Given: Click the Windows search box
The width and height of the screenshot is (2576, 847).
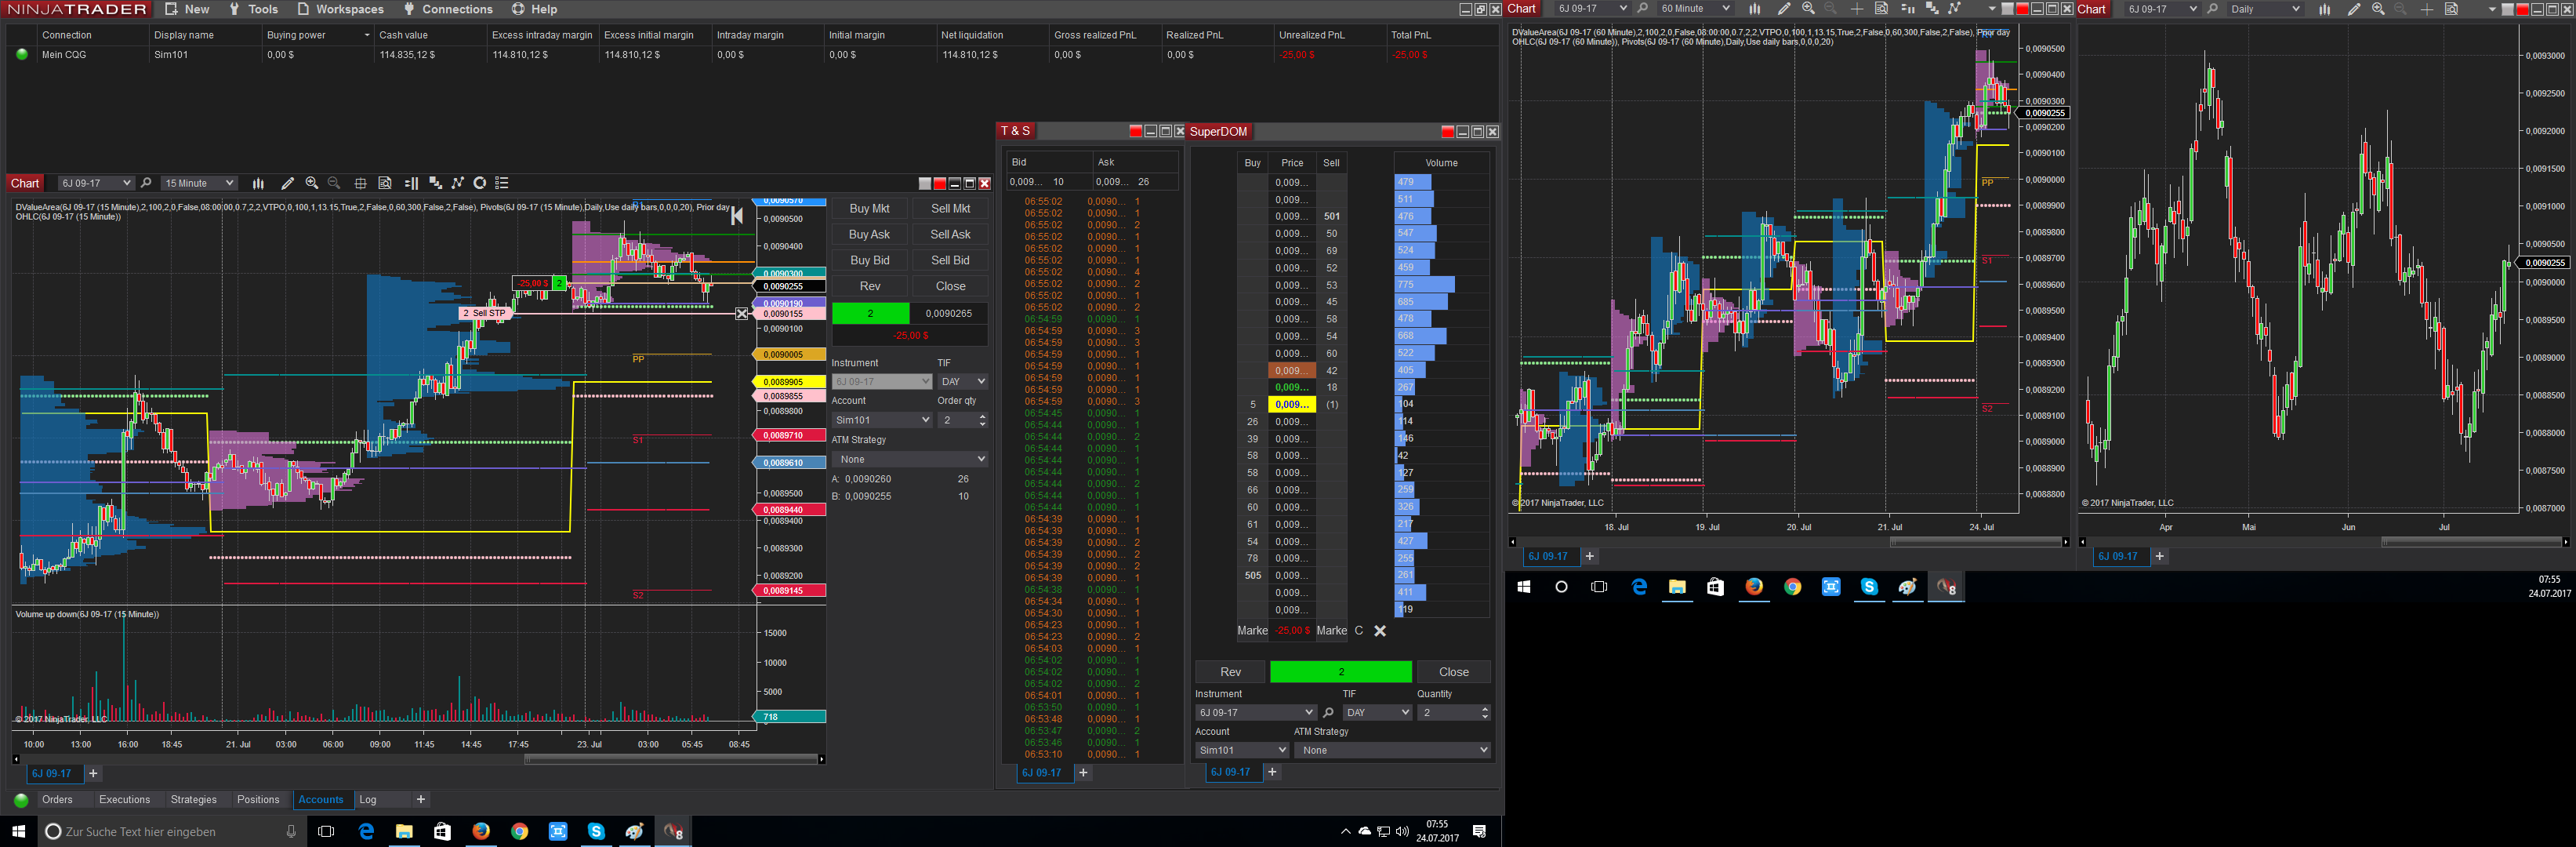Looking at the screenshot, I should coord(172,831).
